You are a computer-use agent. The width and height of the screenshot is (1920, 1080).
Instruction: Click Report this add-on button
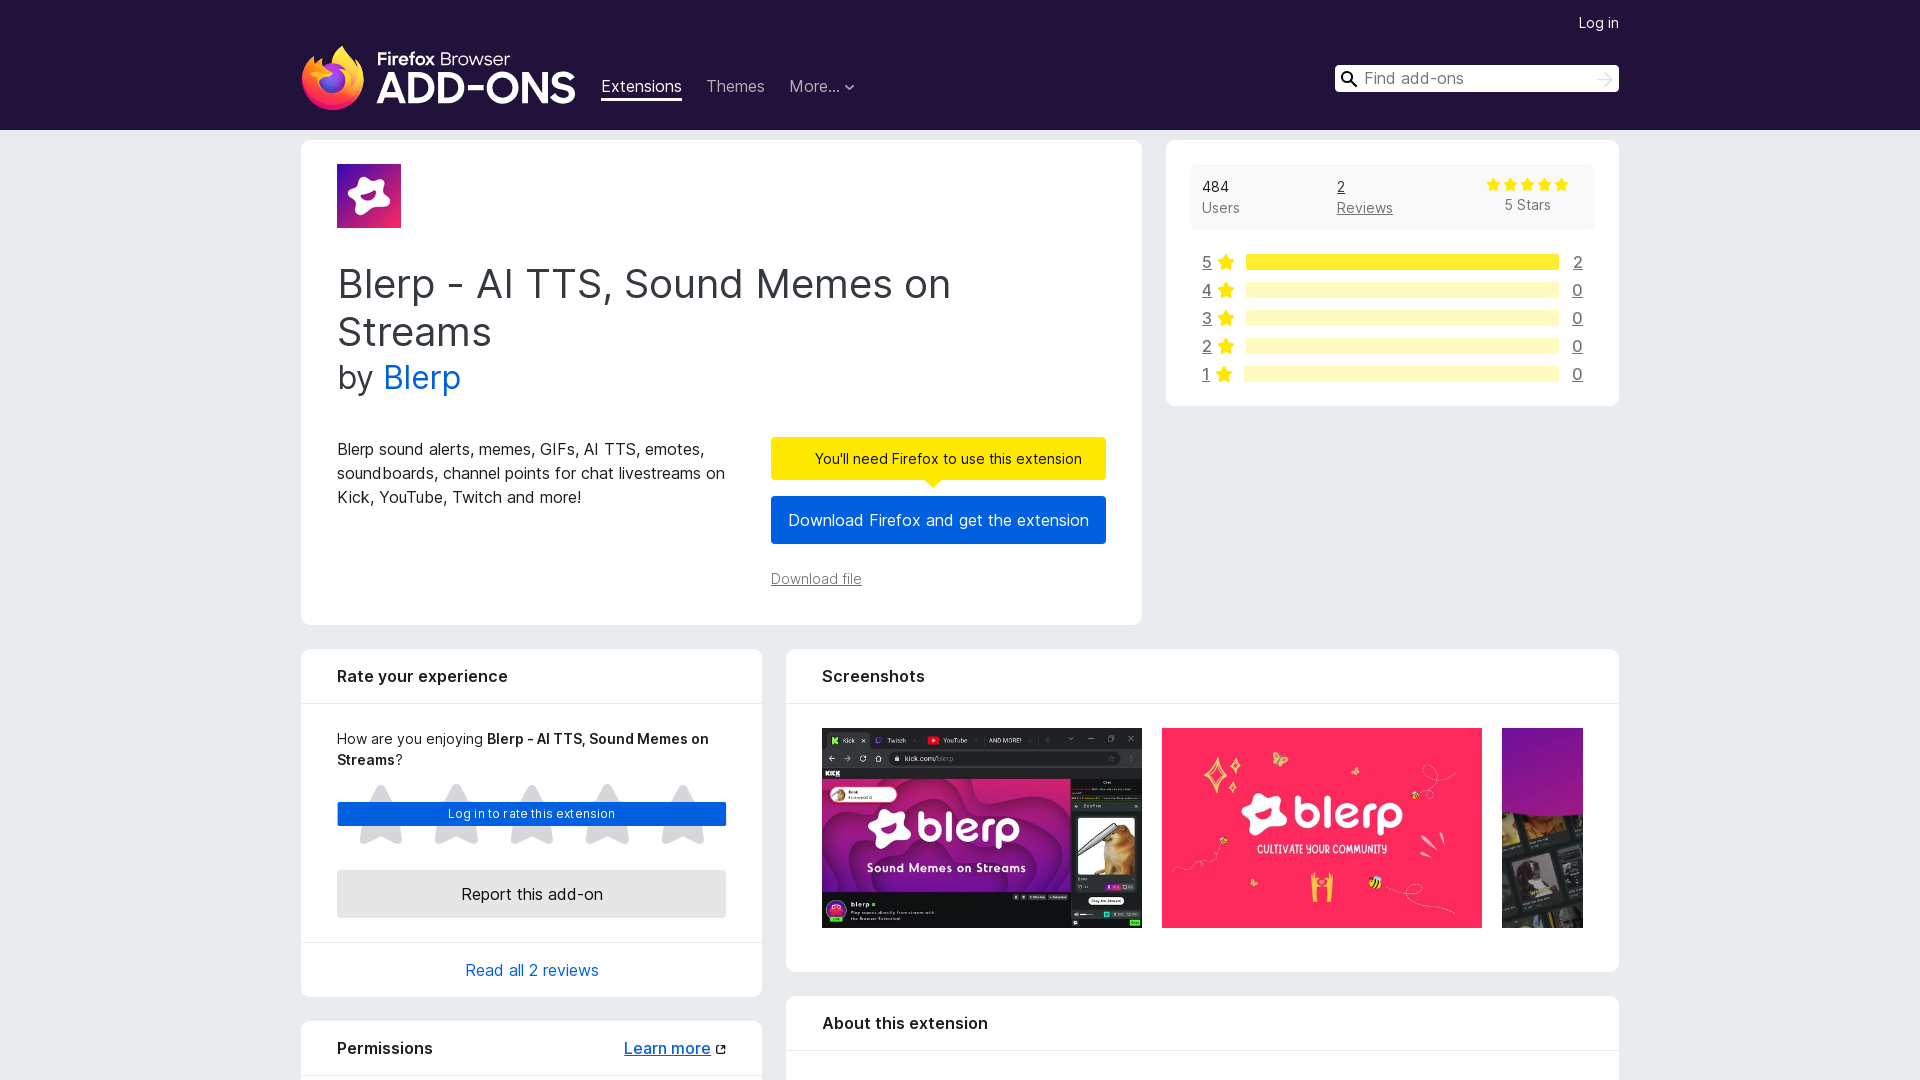[531, 894]
